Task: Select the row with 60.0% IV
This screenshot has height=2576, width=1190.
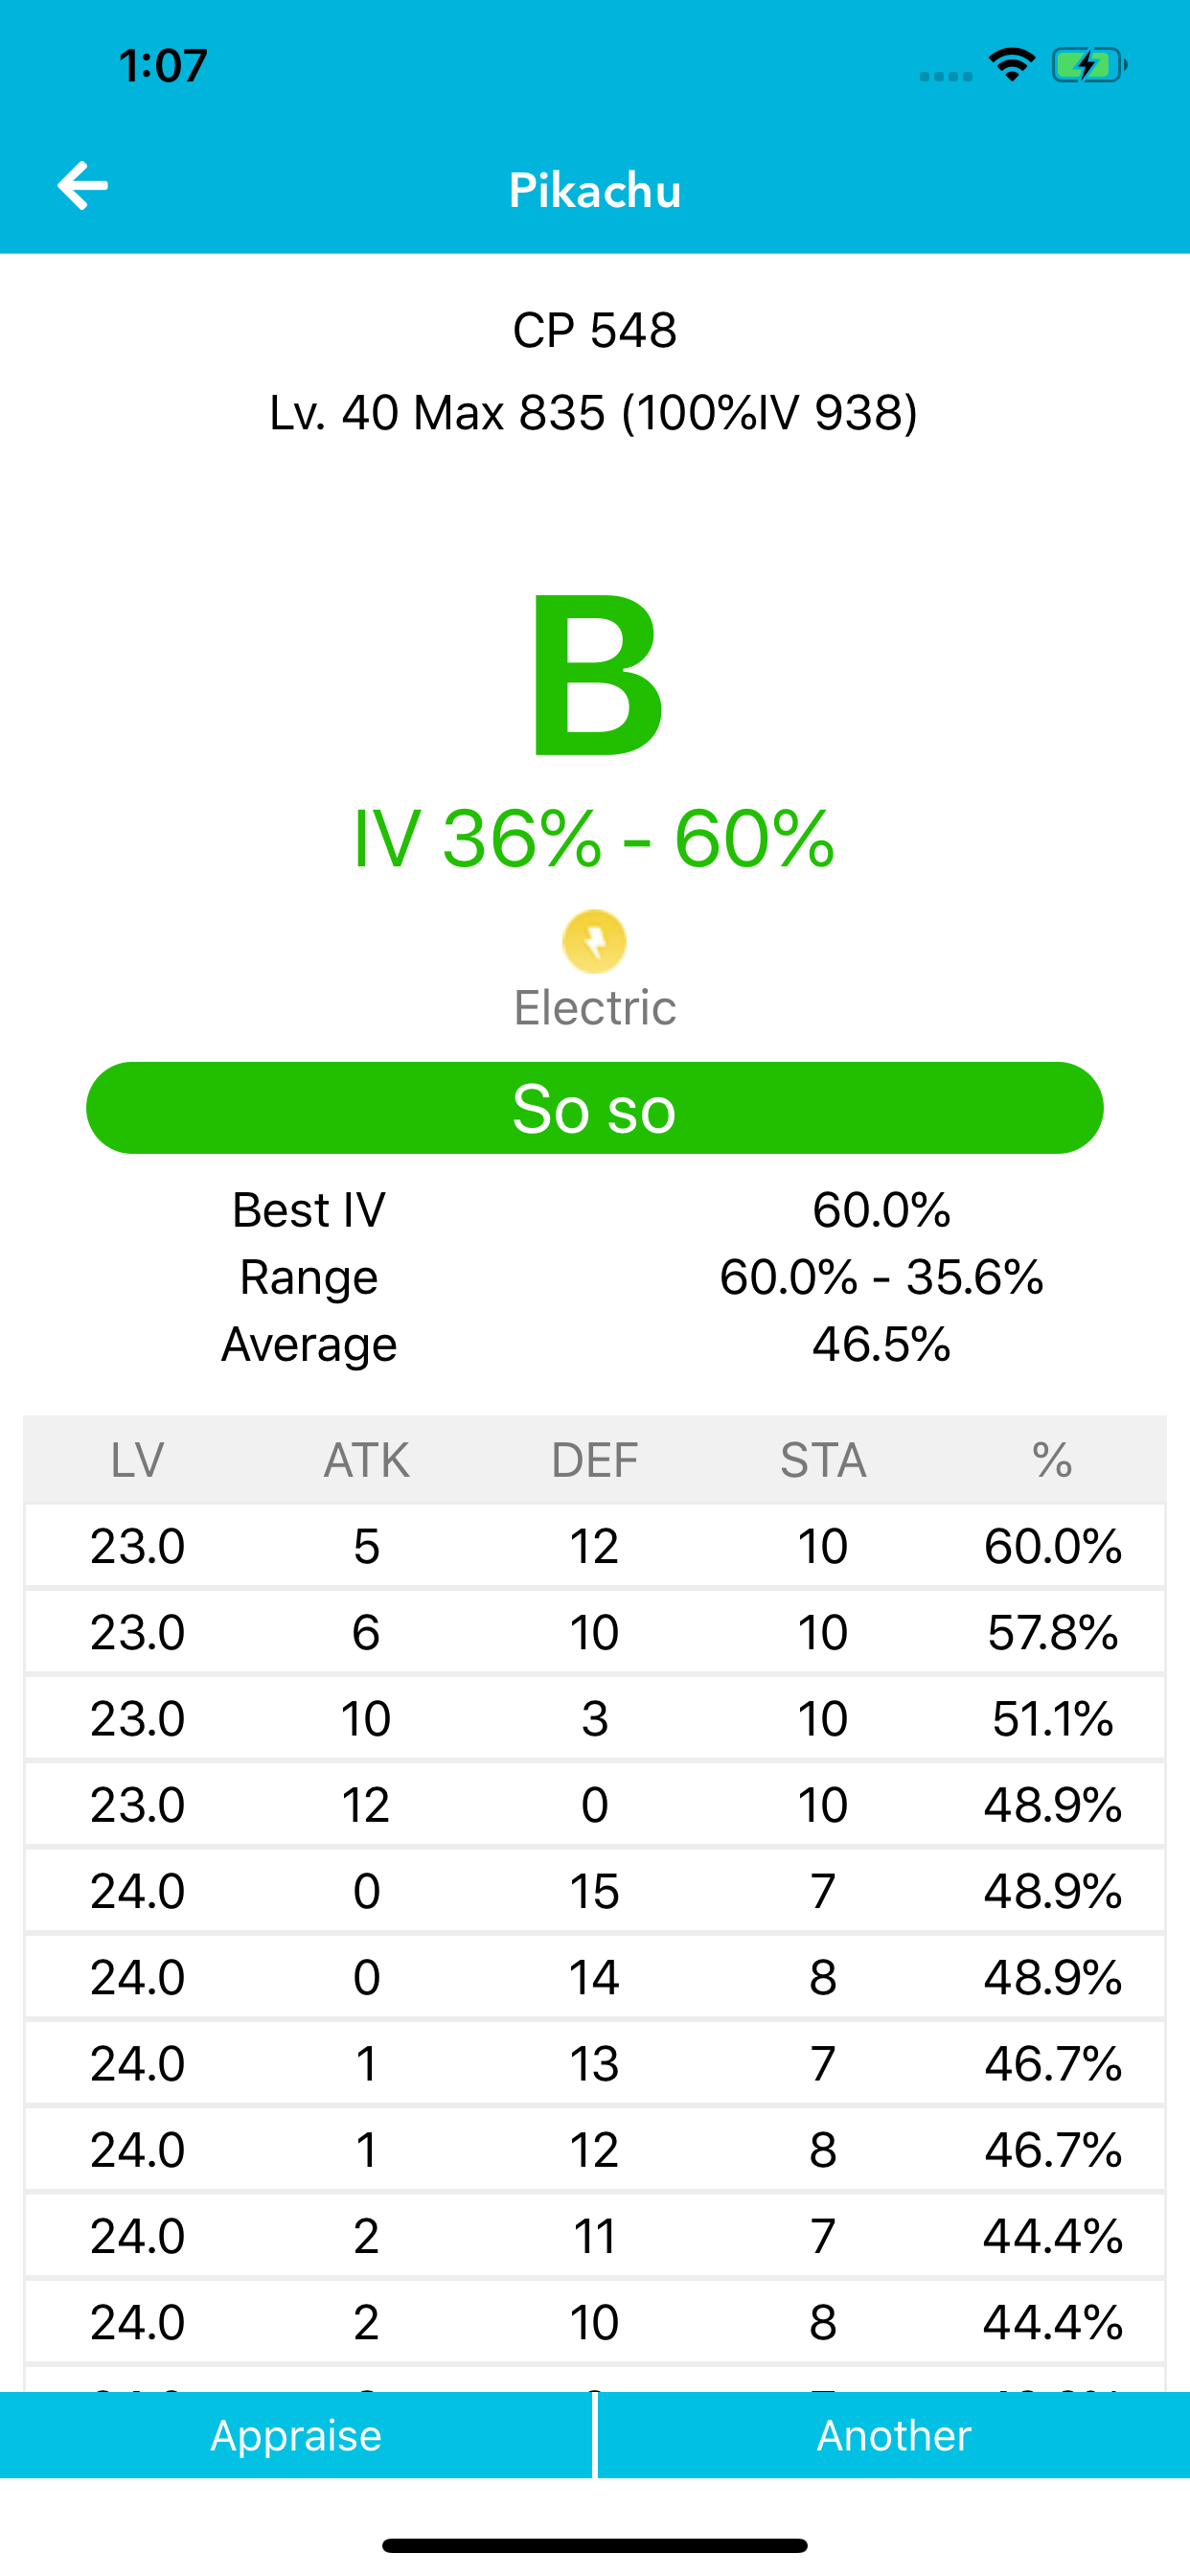Action: click(x=594, y=1546)
